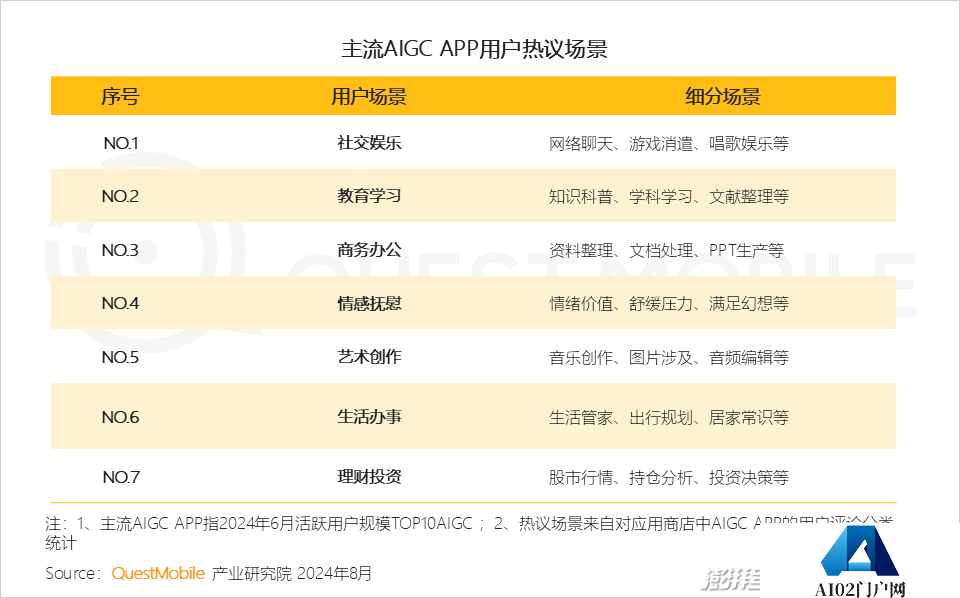
Task: Click 知识科普、学科学习、文献整理等 text
Action: 669,197
